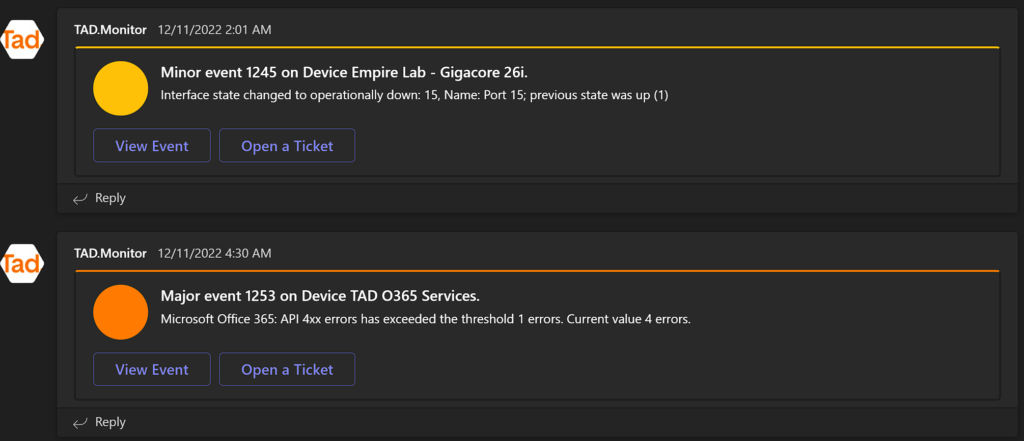Select TAD.Monitor sender name on first message

point(110,29)
